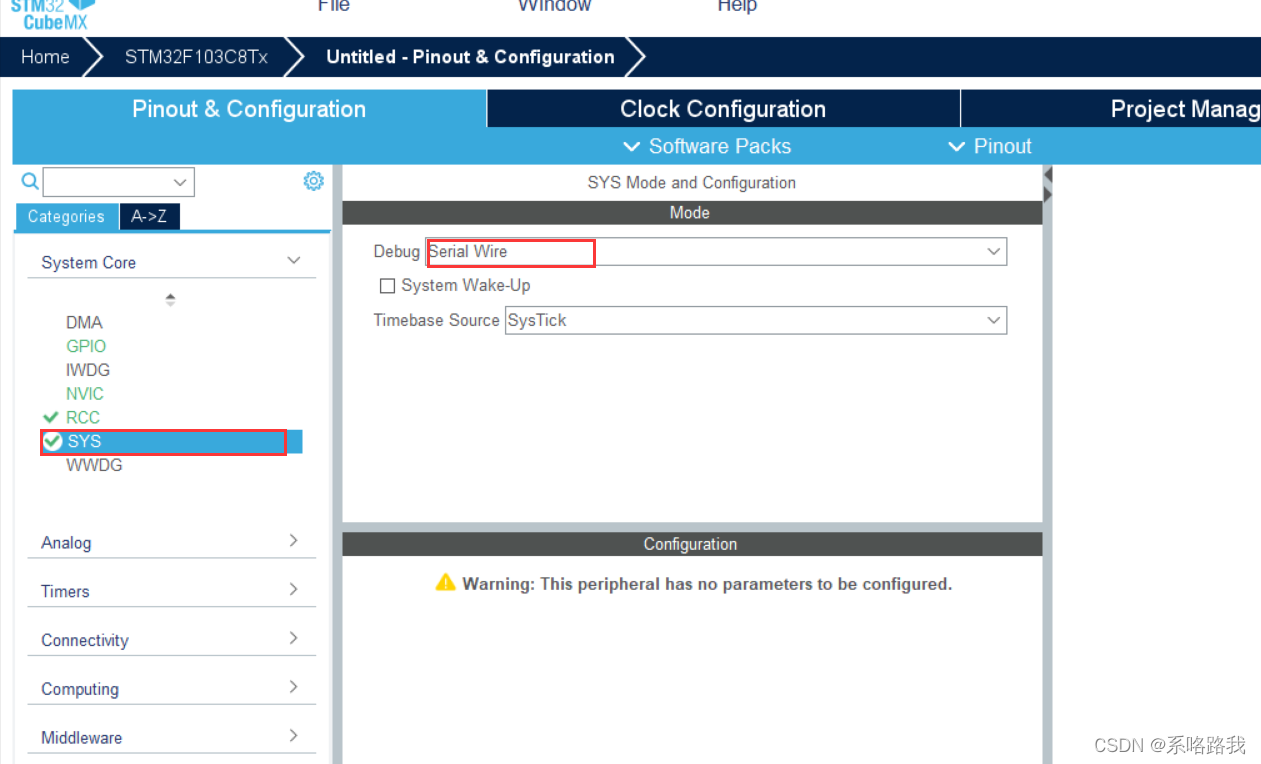Select NVIC in System Core list

[x=85, y=394]
